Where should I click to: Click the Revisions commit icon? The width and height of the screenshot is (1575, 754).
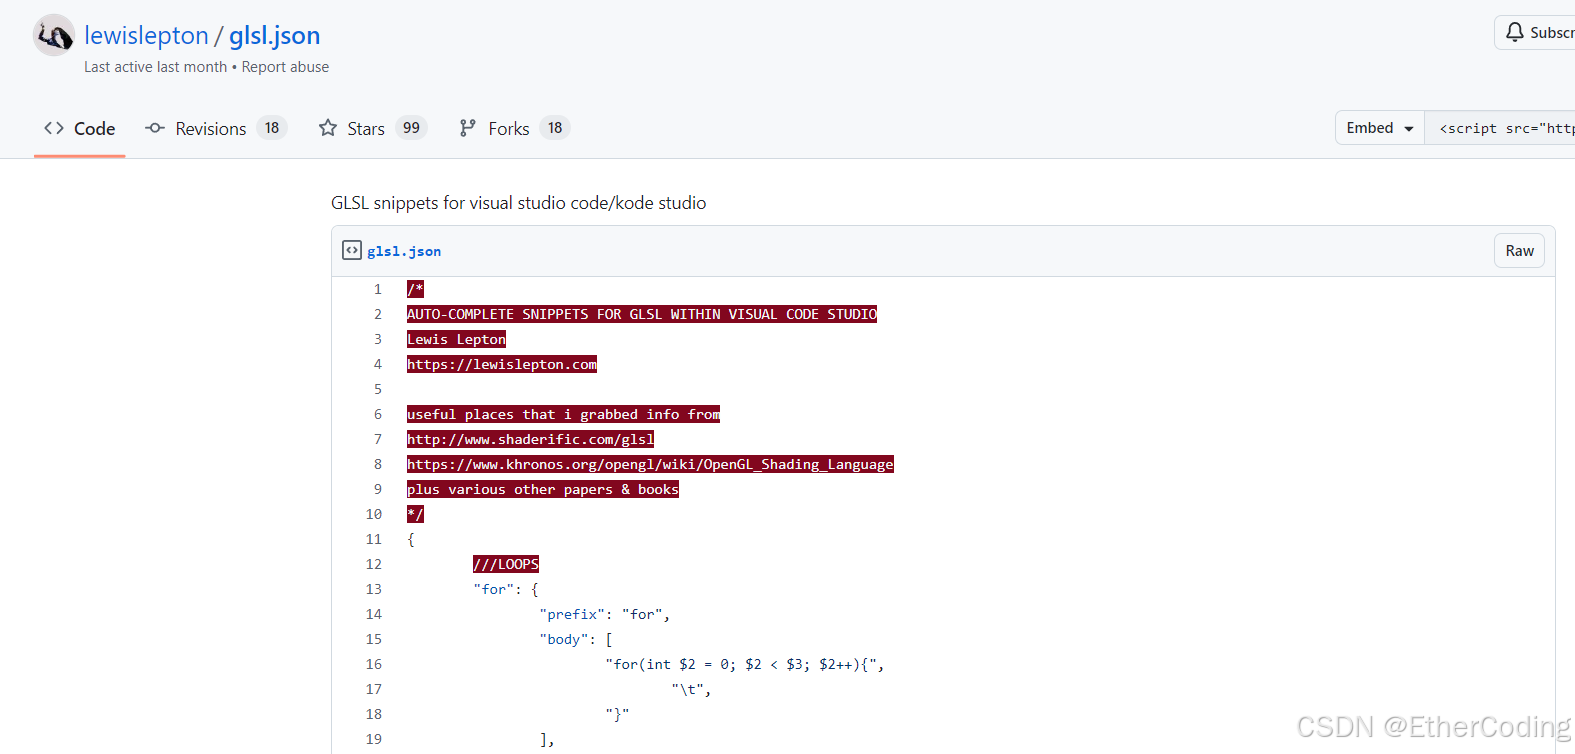pyautogui.click(x=155, y=128)
